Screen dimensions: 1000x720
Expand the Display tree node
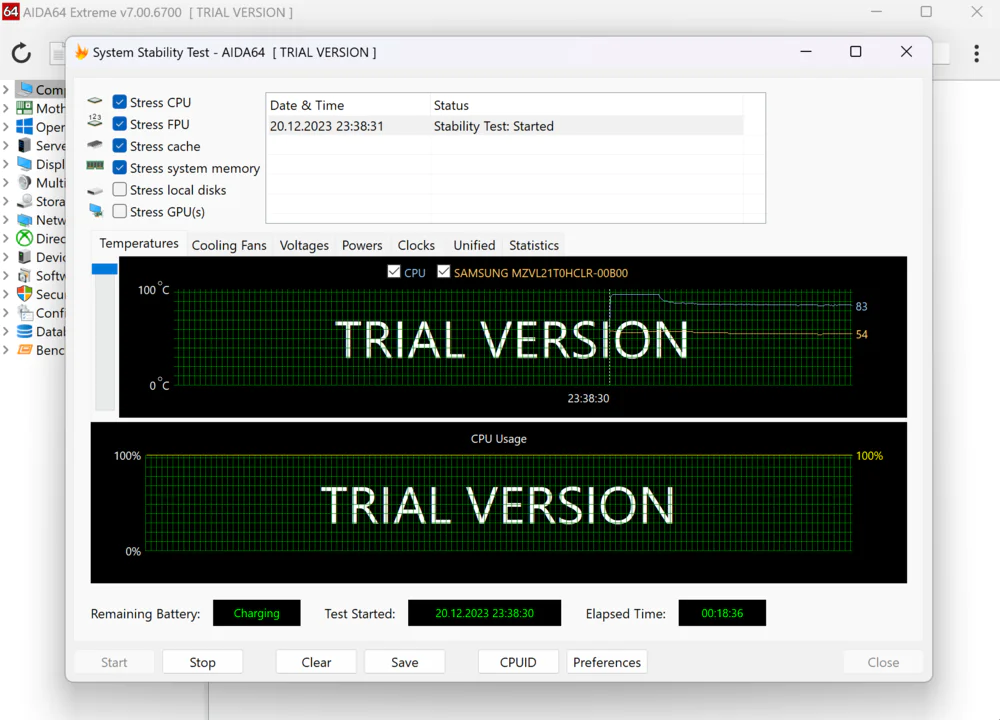[x=6, y=164]
